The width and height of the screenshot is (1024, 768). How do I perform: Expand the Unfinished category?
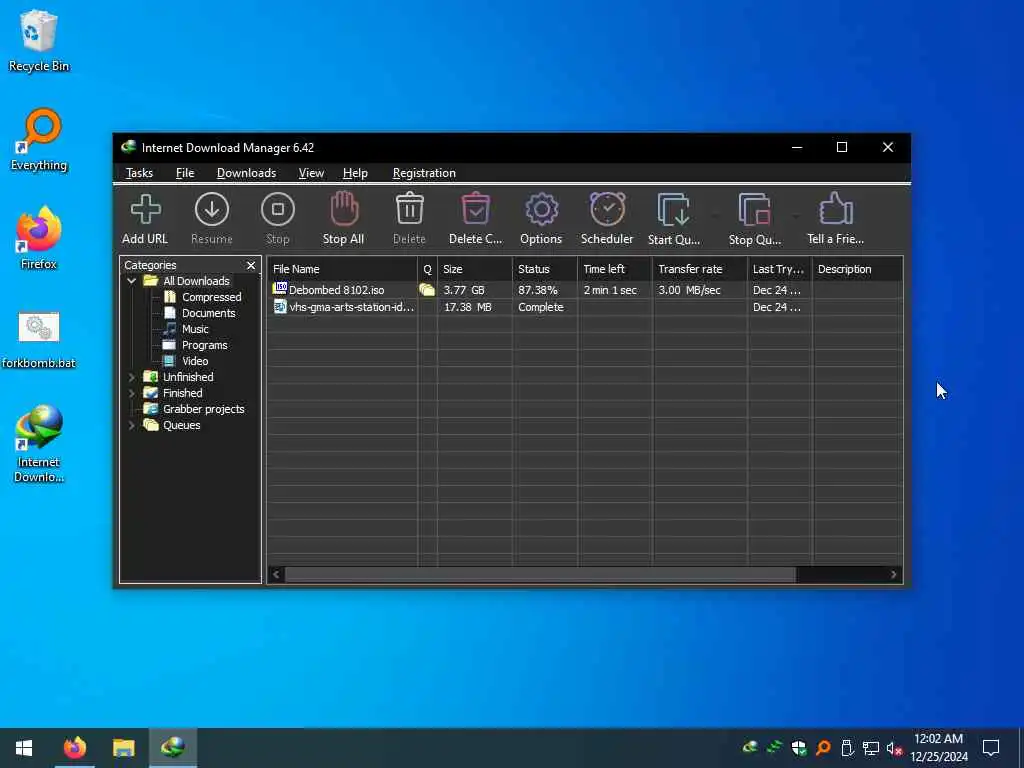[x=131, y=377]
